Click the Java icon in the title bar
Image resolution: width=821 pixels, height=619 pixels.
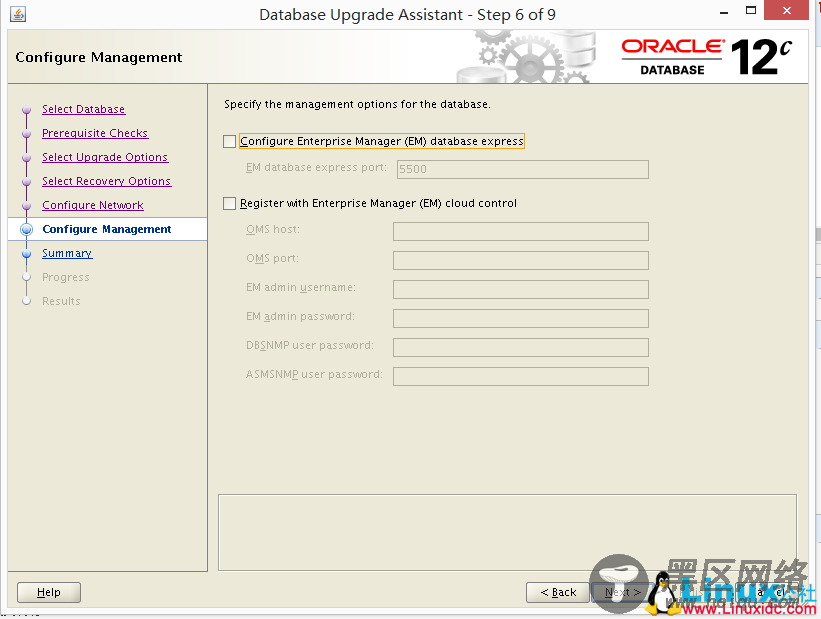[x=18, y=14]
